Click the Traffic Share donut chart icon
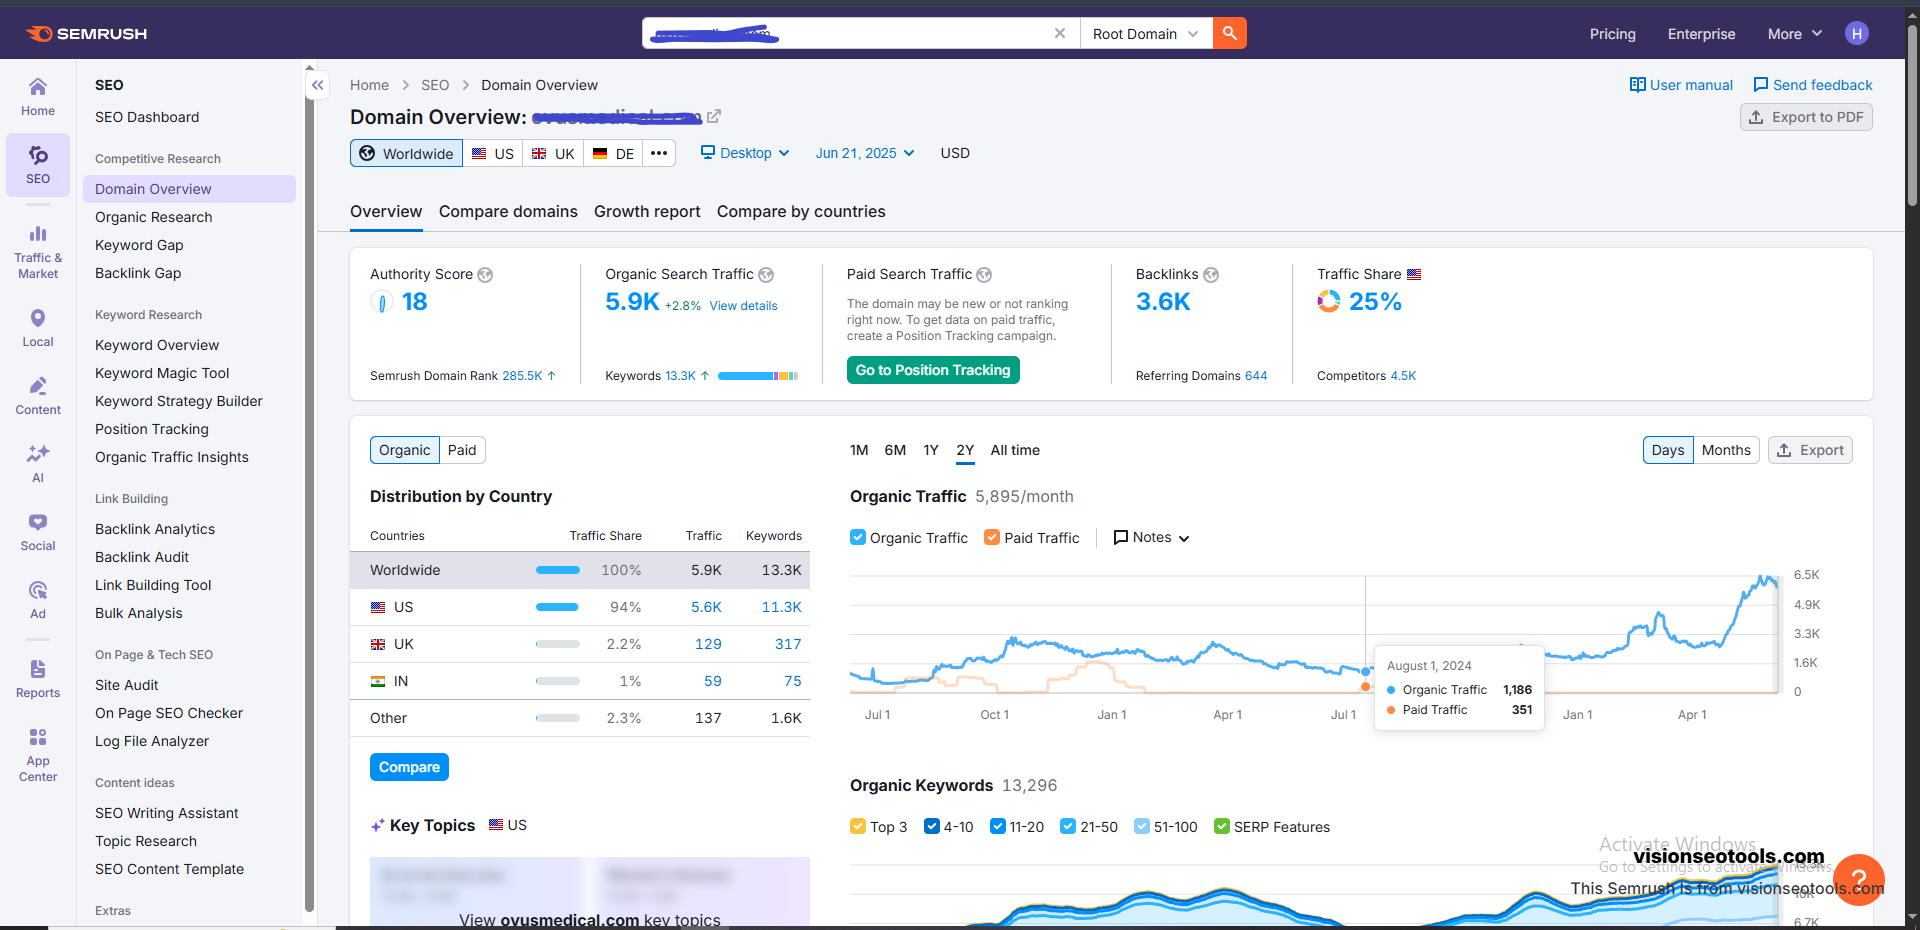1920x930 pixels. point(1329,301)
